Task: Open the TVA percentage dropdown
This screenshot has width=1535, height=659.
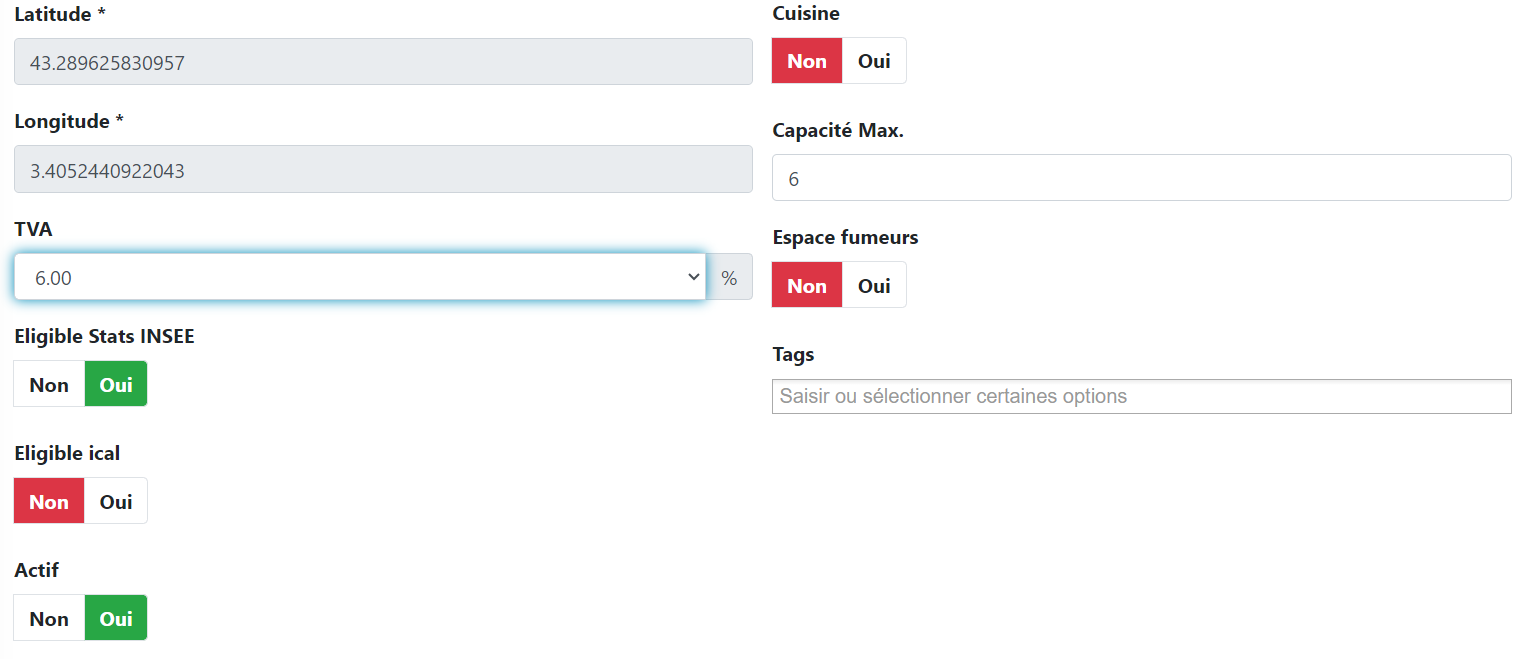Action: (360, 277)
